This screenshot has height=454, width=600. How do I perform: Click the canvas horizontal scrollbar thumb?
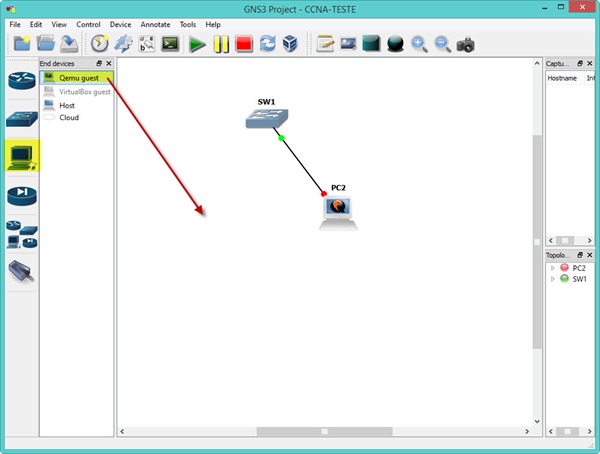coord(324,431)
